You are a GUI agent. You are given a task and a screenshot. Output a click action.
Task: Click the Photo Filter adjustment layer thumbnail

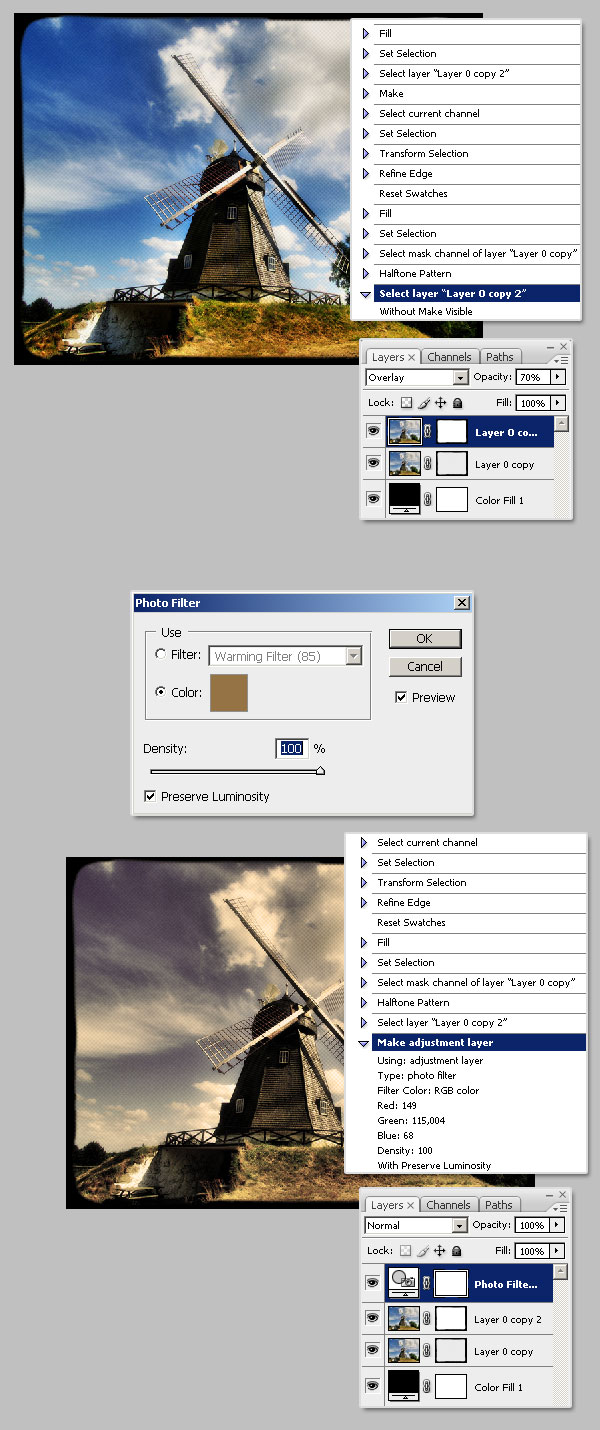pyautogui.click(x=404, y=1283)
